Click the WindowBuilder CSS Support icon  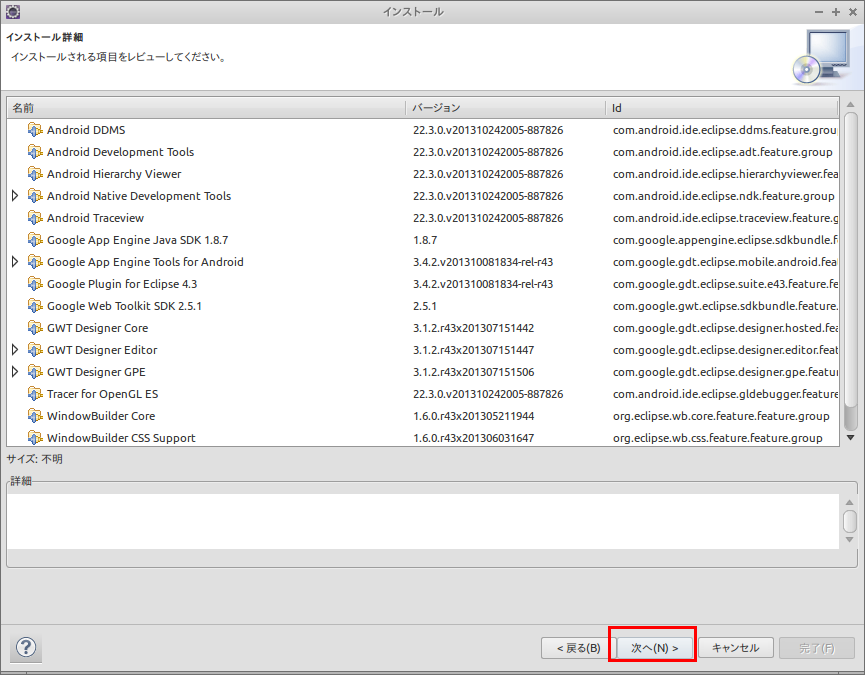pos(35,438)
